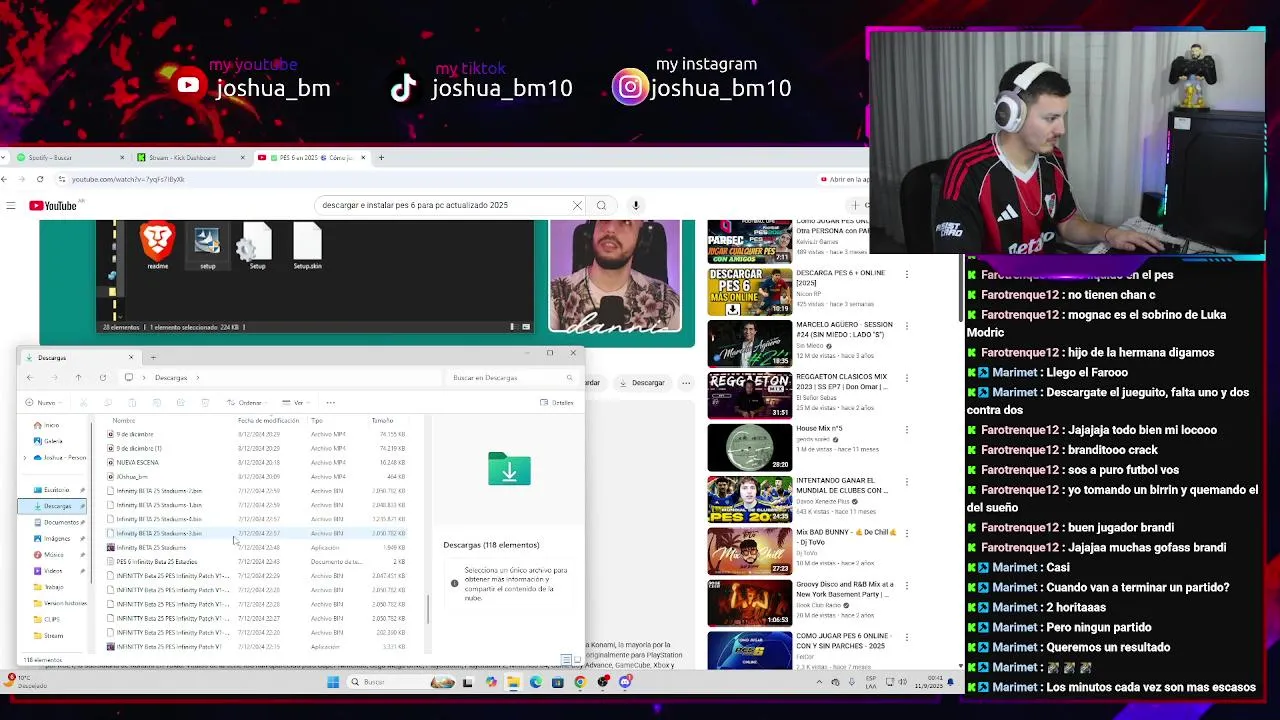This screenshot has height=720, width=1280.
Task: Go back in File Explorer
Action: click(29, 377)
